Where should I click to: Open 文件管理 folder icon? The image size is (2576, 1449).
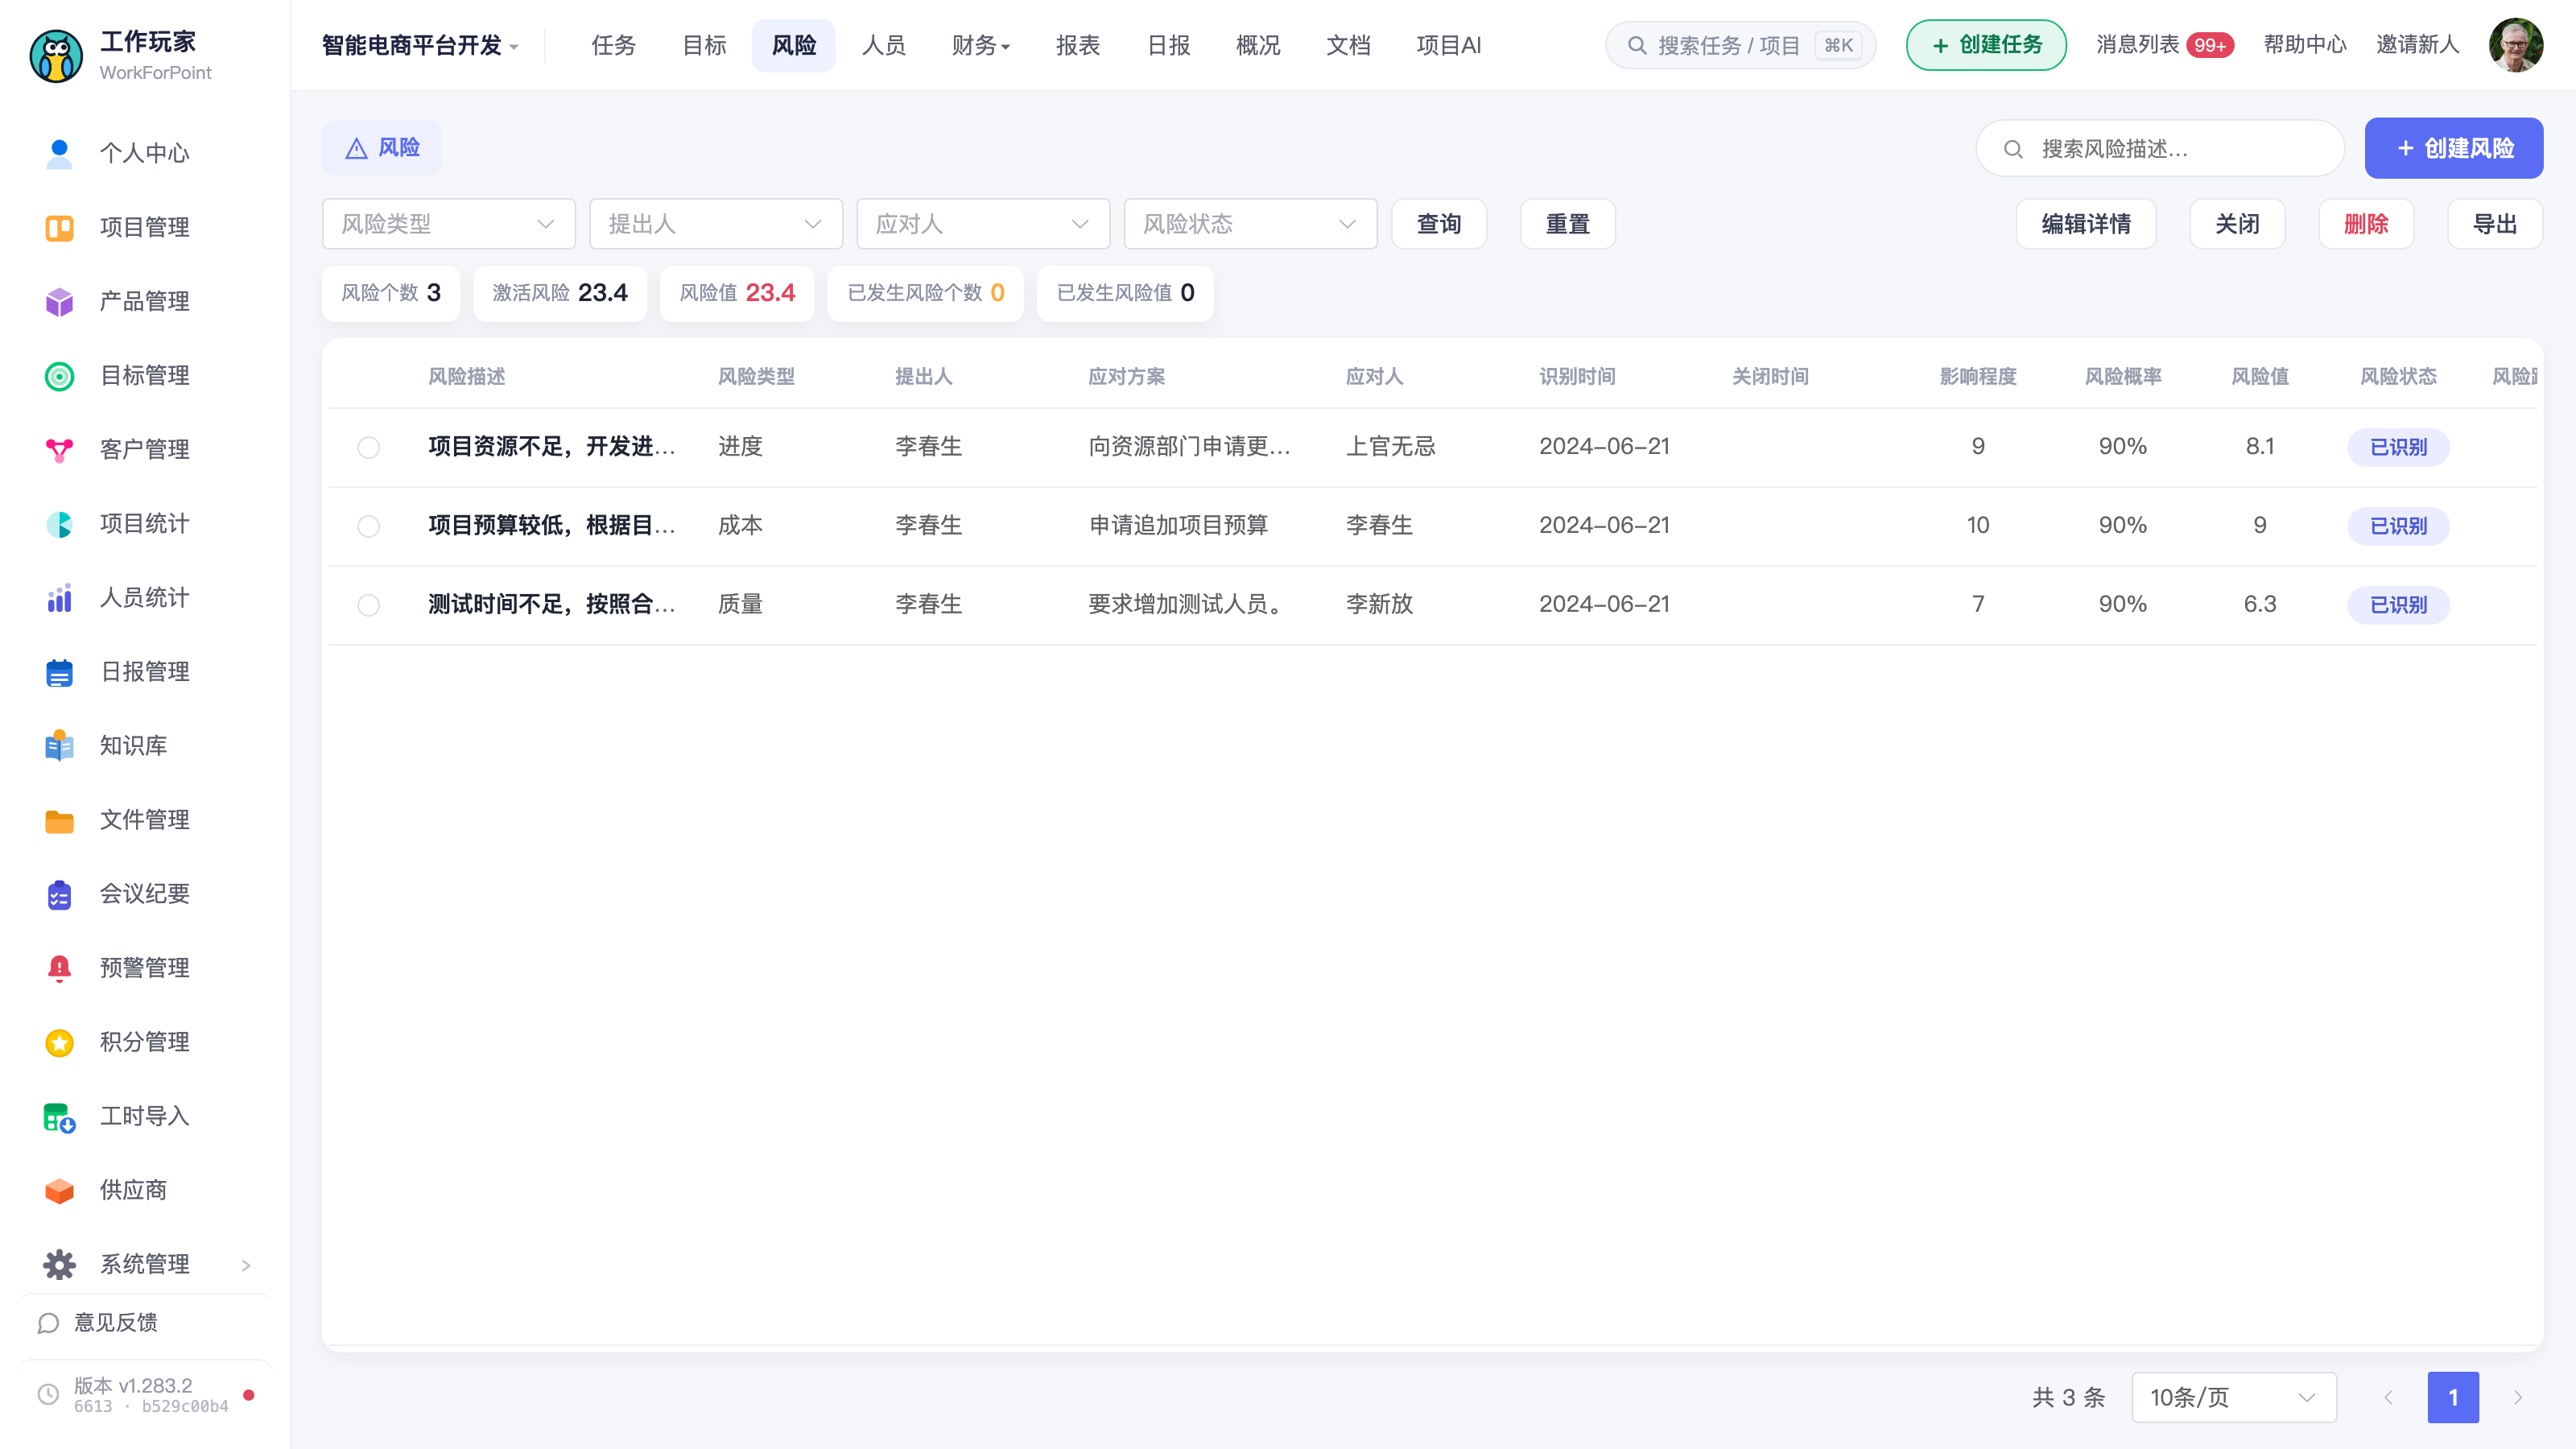[x=59, y=820]
